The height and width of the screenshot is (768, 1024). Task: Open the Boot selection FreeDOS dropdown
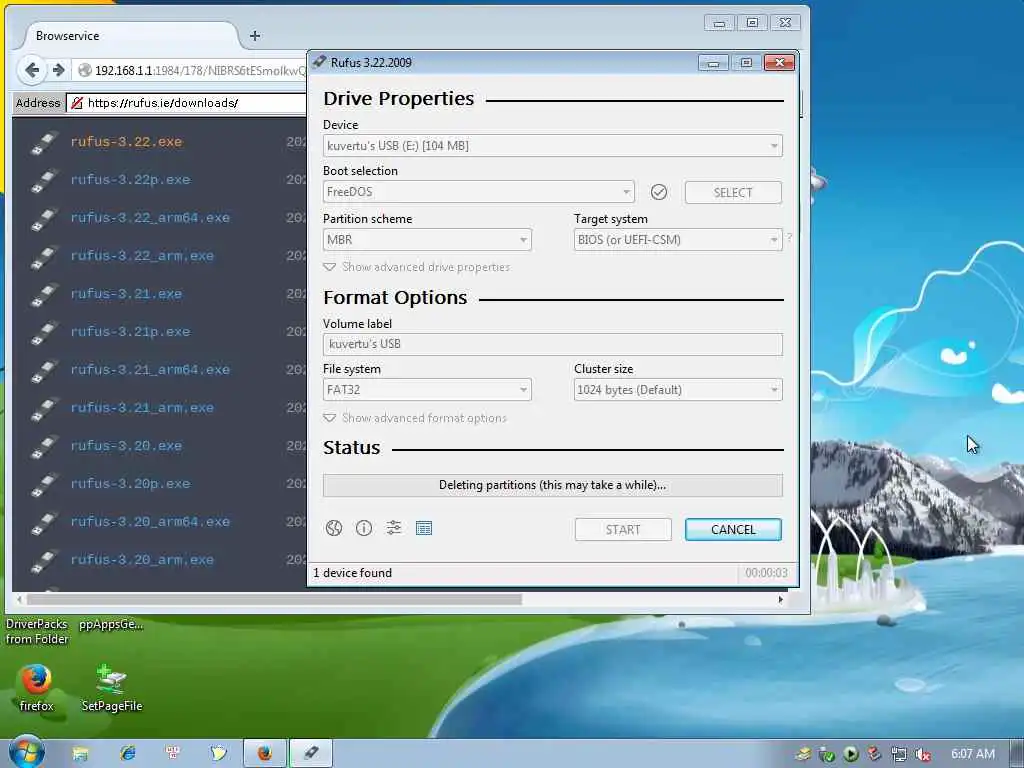click(x=478, y=192)
